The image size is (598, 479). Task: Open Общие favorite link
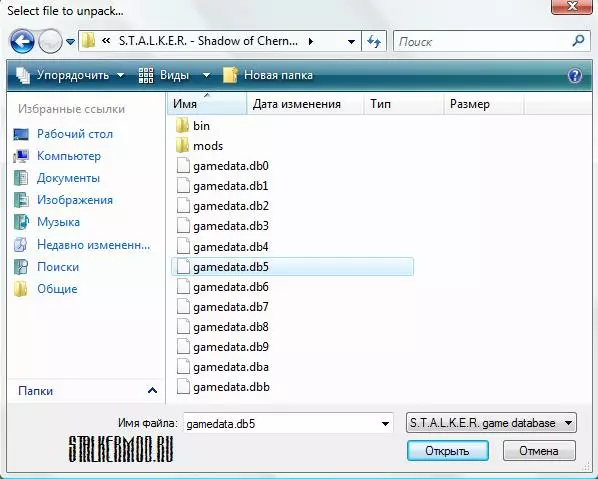tap(46, 289)
